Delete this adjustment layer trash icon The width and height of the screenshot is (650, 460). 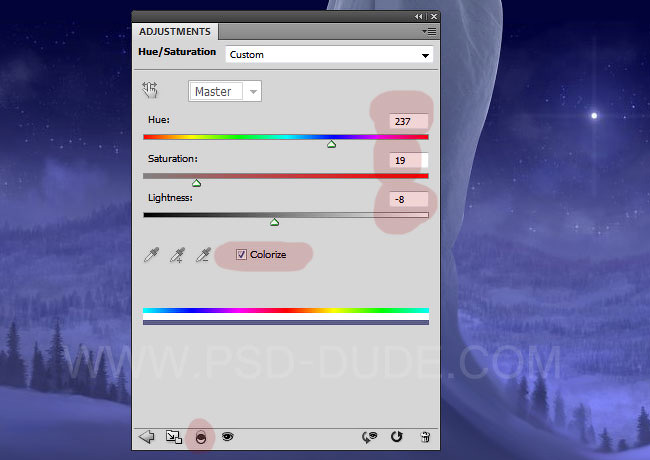(425, 436)
